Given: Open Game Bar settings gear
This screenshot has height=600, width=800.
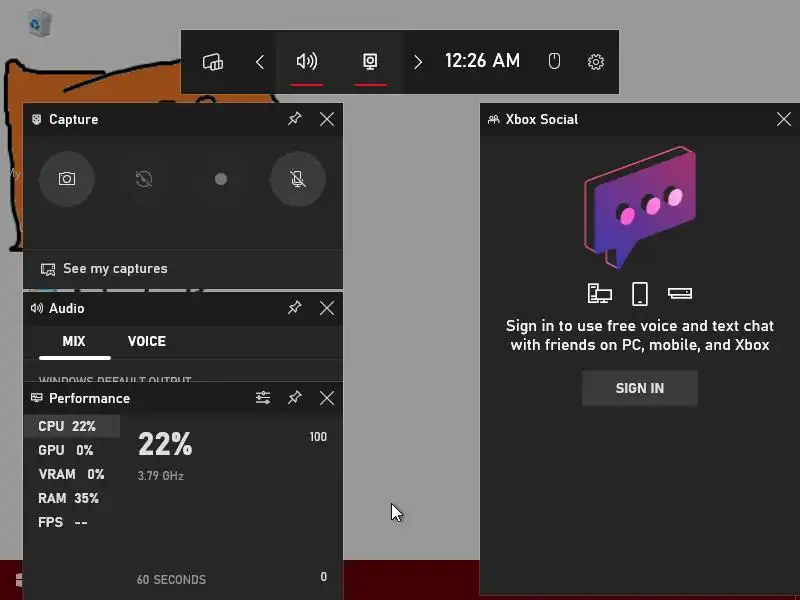Looking at the screenshot, I should click(x=596, y=62).
